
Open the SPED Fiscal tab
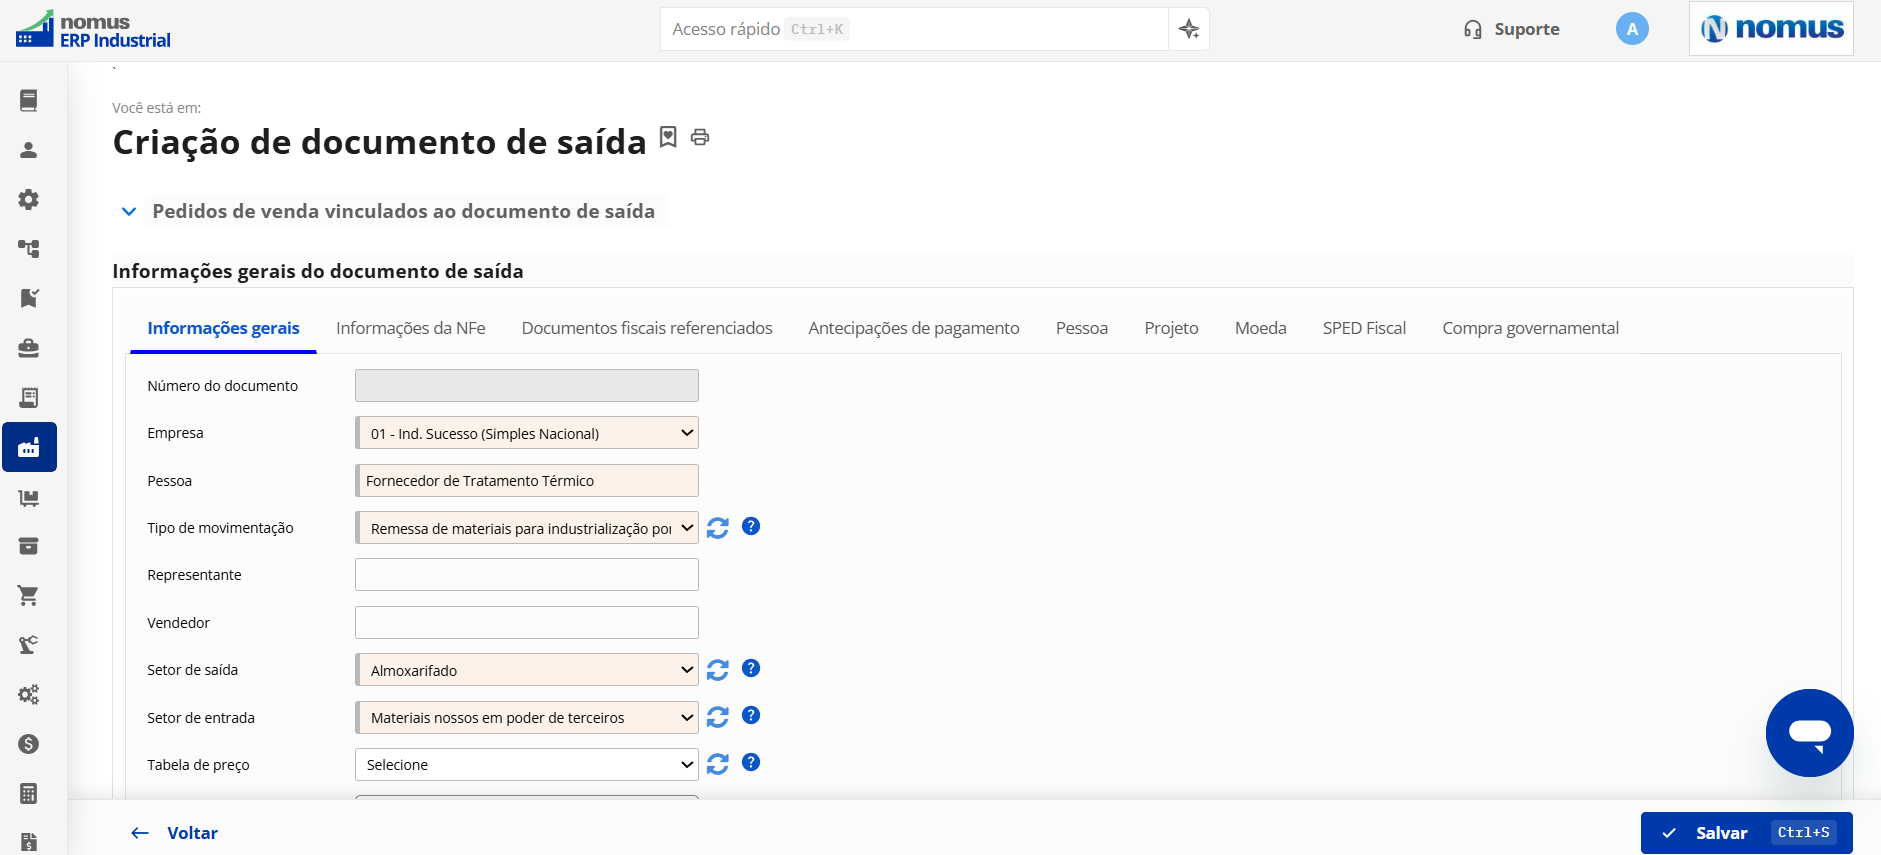(1364, 328)
